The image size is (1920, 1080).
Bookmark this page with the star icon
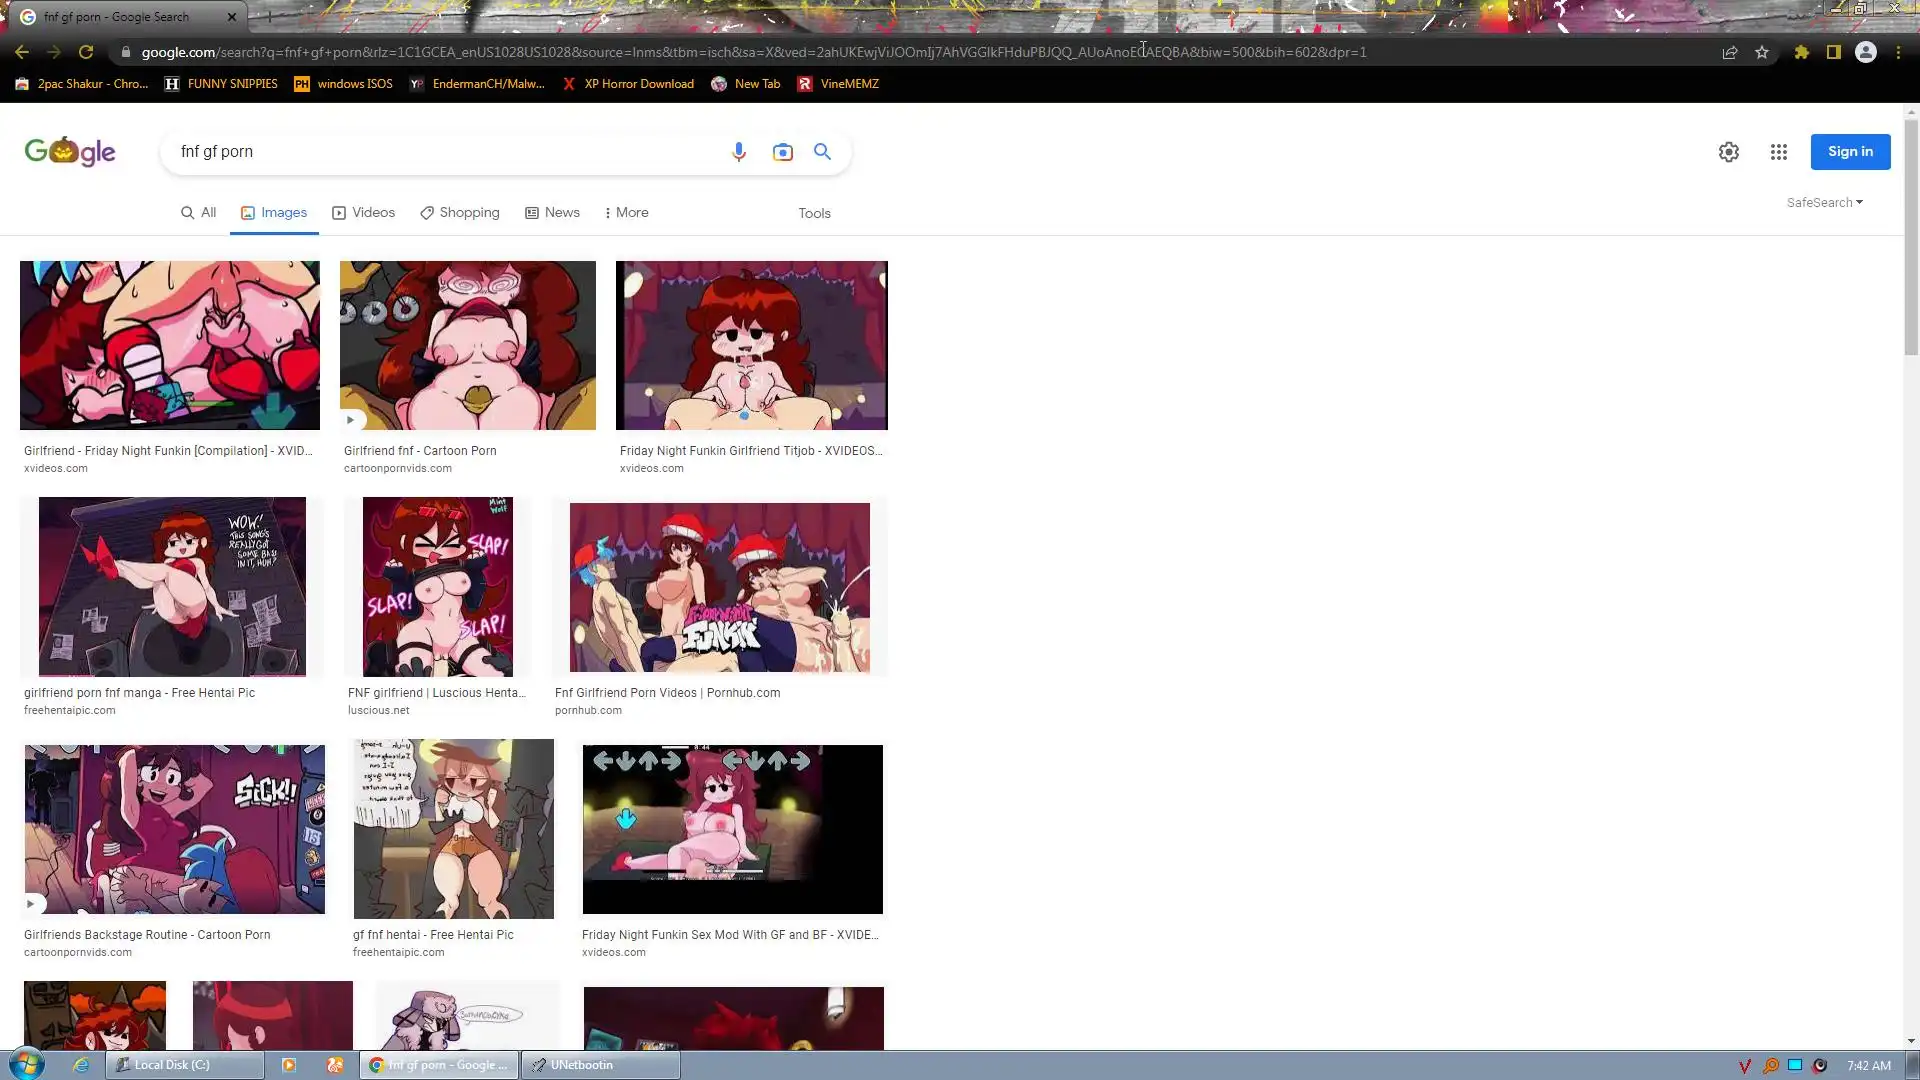pos(1762,52)
